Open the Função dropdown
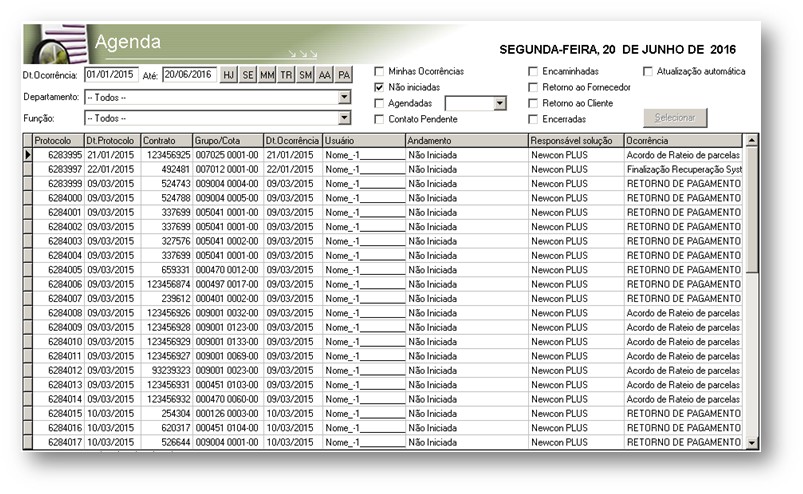 345,118
